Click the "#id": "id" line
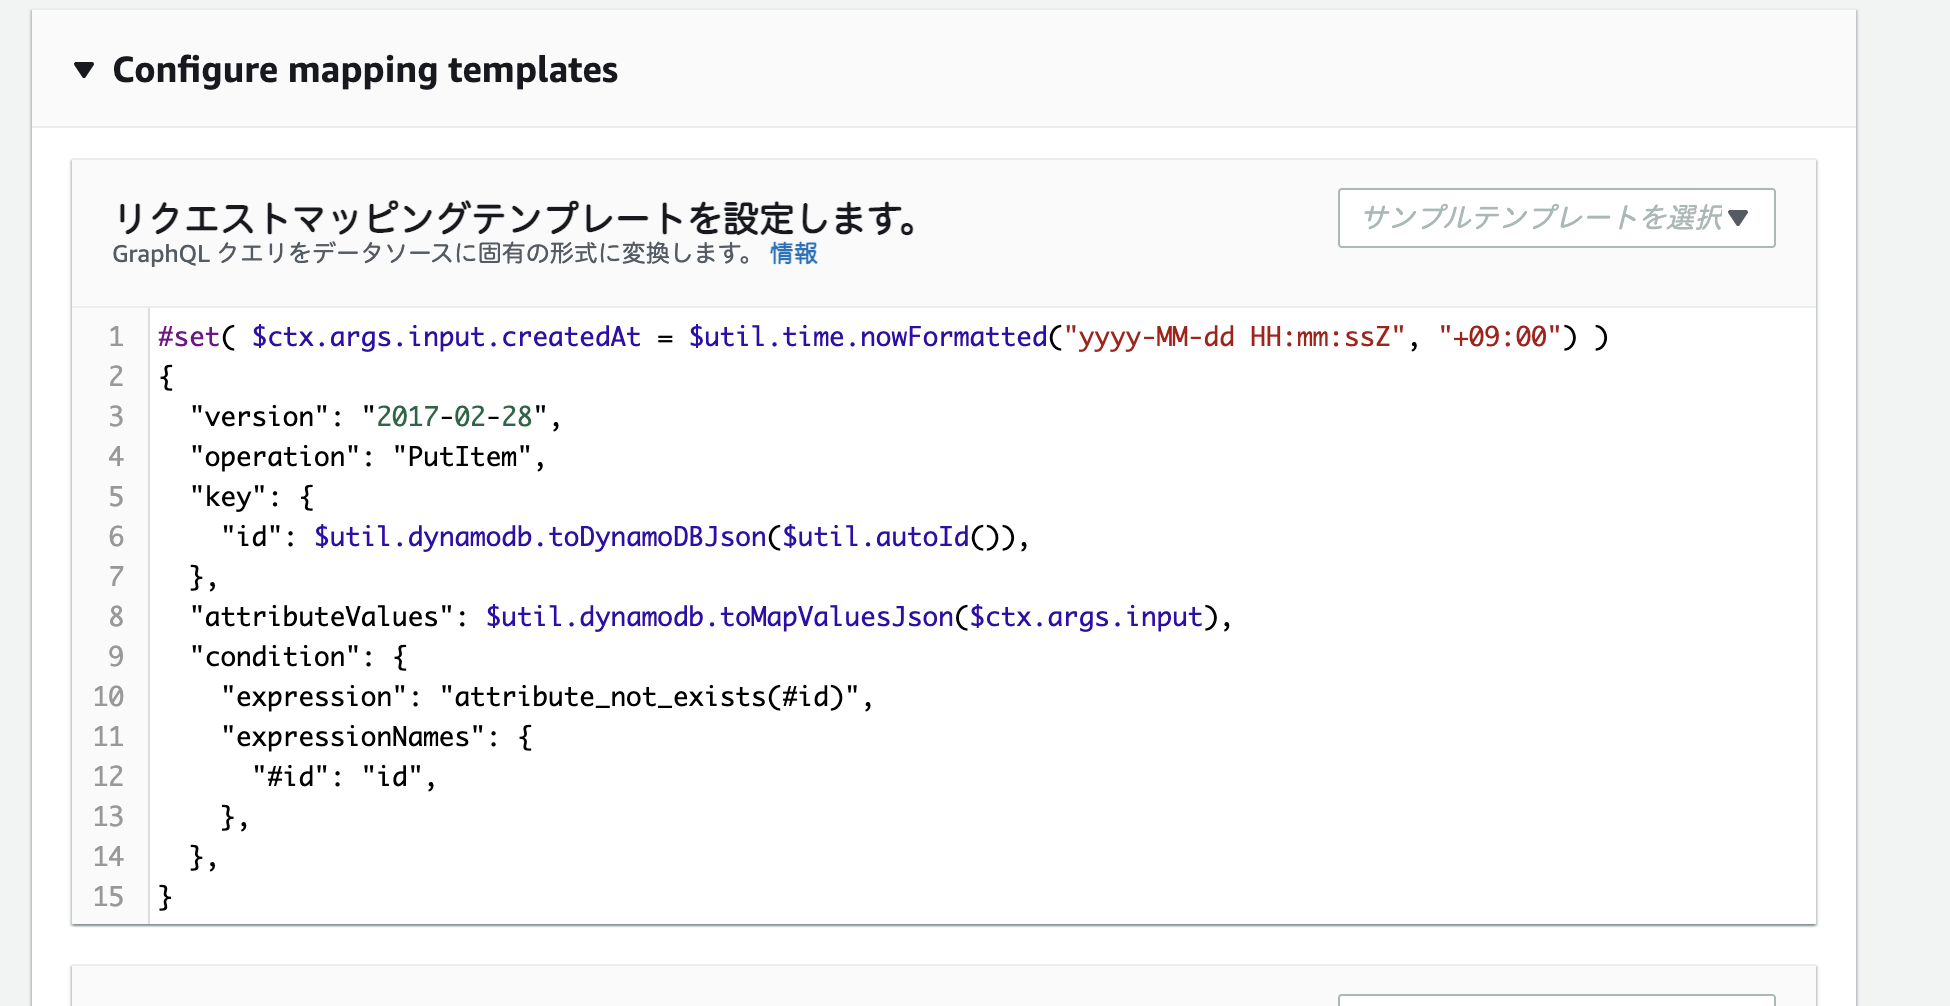The height and width of the screenshot is (1006, 1950). pos(344,777)
